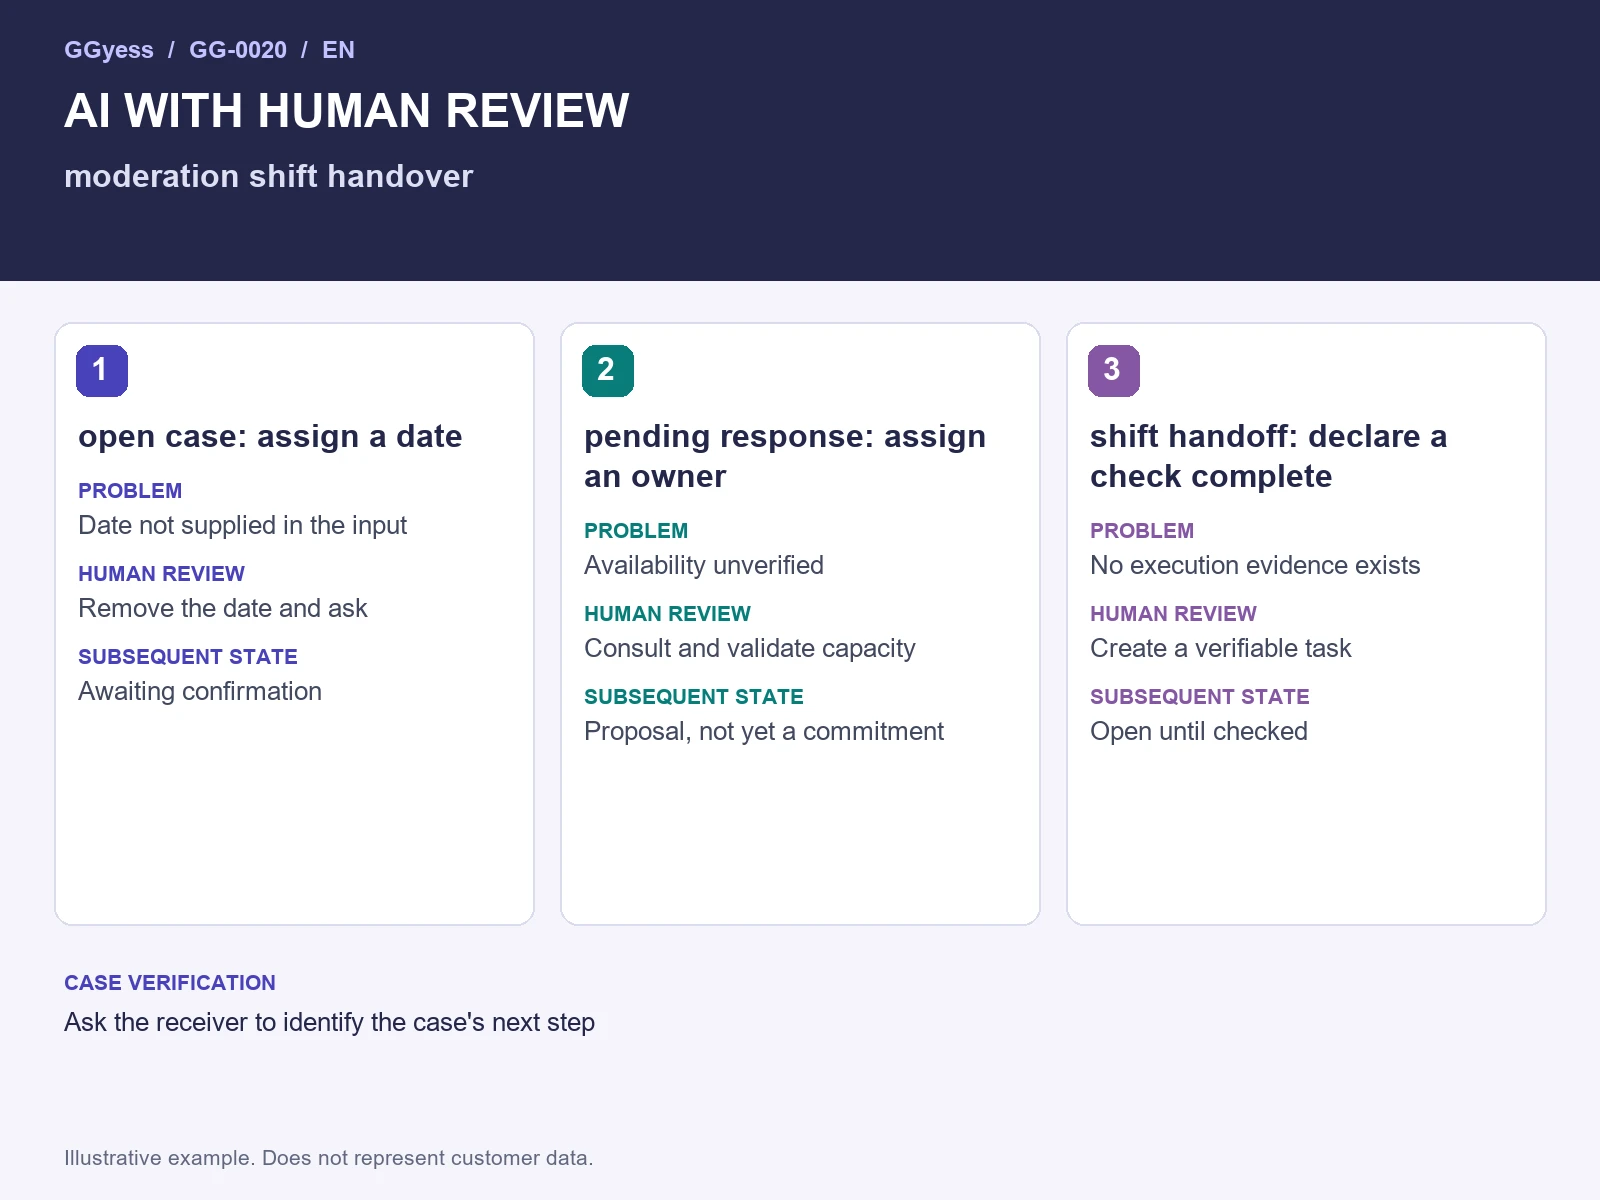This screenshot has width=1600, height=1200.
Task: Click heading shift handoff: declare a check complete
Action: pos(1268,456)
